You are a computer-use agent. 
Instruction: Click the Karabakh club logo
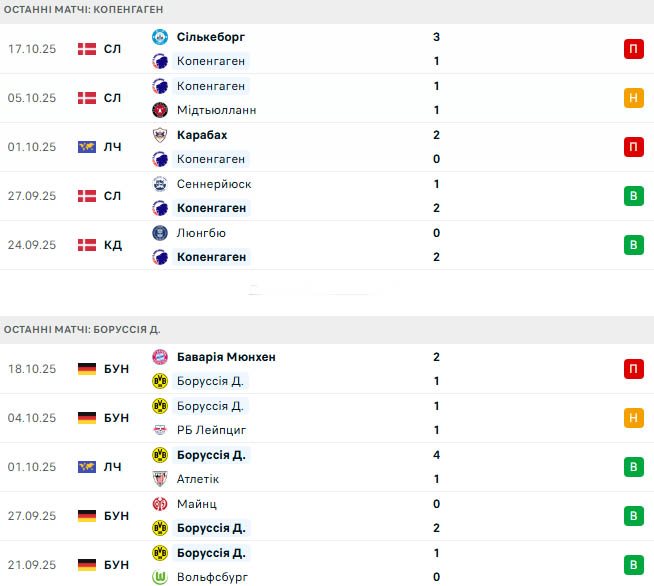coord(160,135)
